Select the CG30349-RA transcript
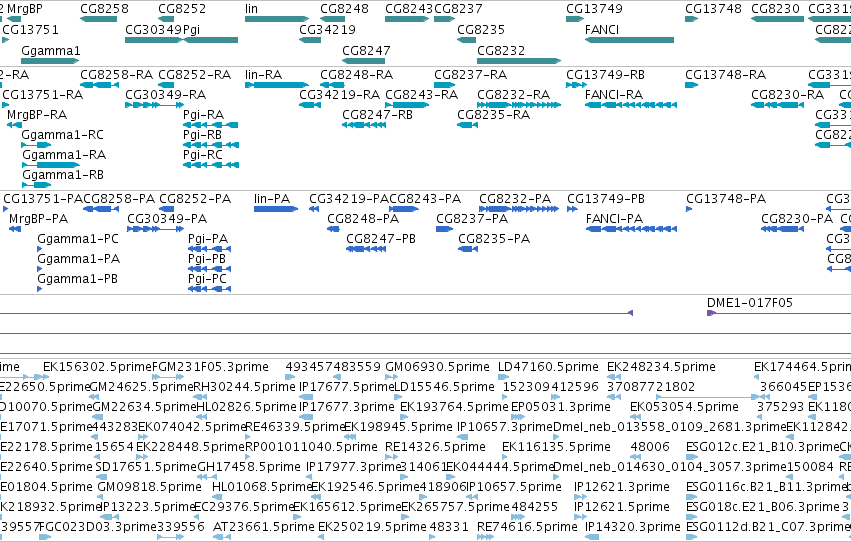Viewport: 851px width, 542px height. [155, 105]
